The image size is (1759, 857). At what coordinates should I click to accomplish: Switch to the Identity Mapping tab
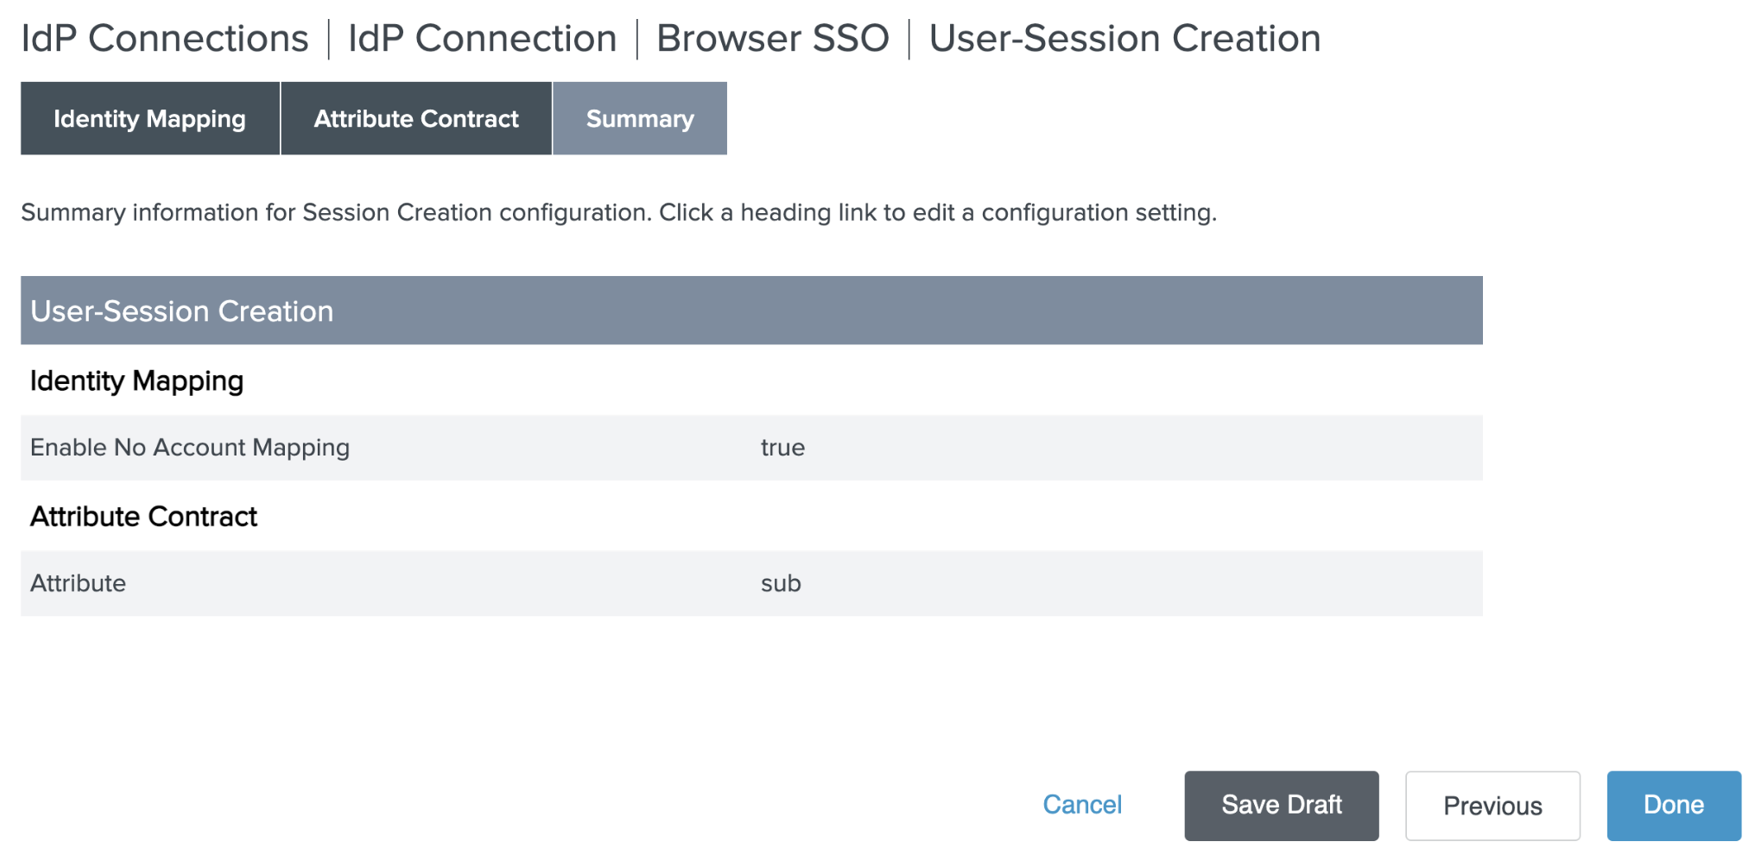(150, 119)
